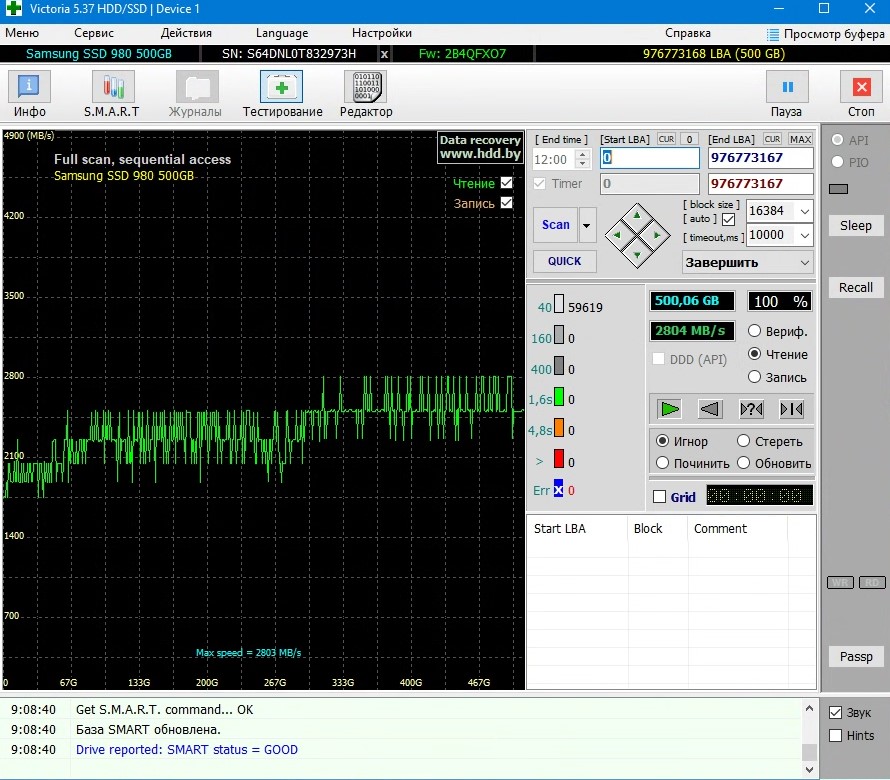Click the right arrow of the navigation diamond
The width and height of the screenshot is (890, 780).
657,235
